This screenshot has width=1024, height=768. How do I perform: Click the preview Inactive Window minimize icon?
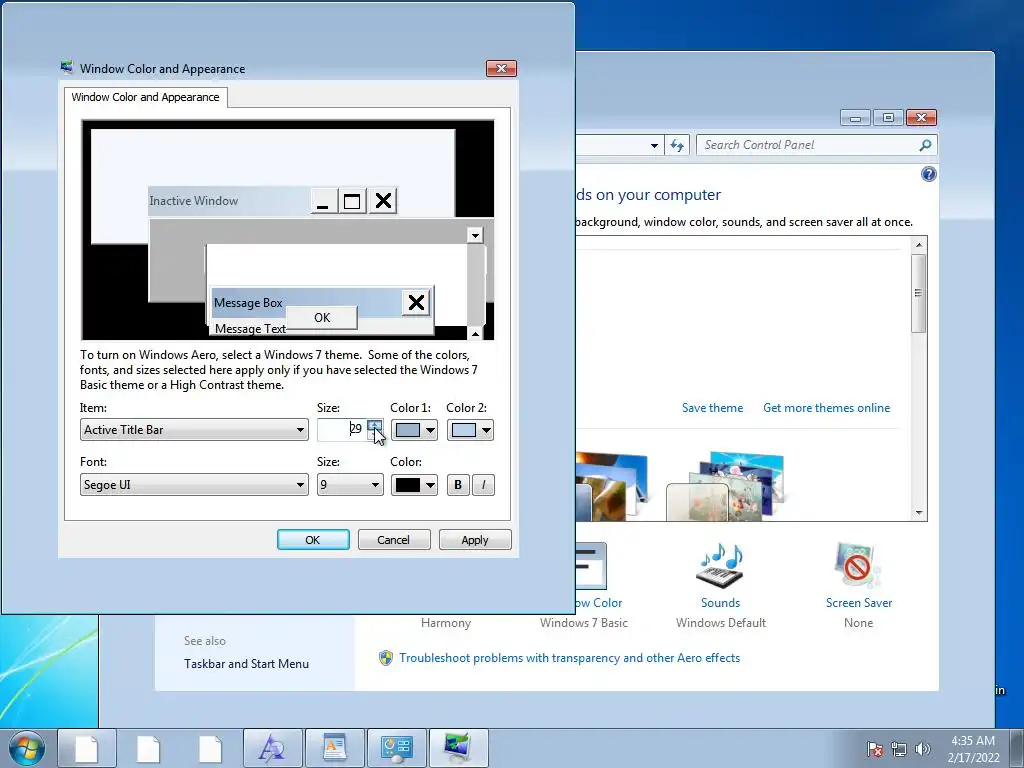[x=323, y=201]
